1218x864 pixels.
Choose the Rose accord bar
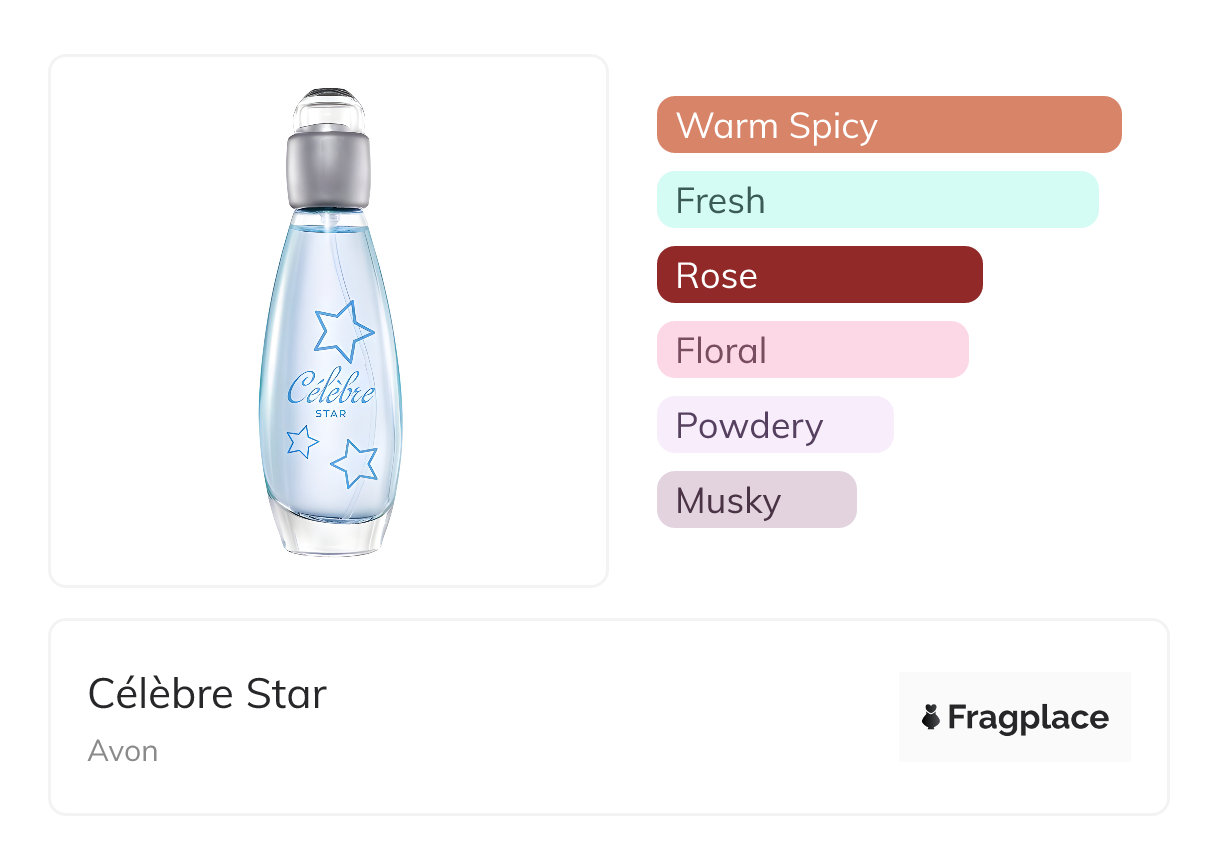(x=819, y=275)
